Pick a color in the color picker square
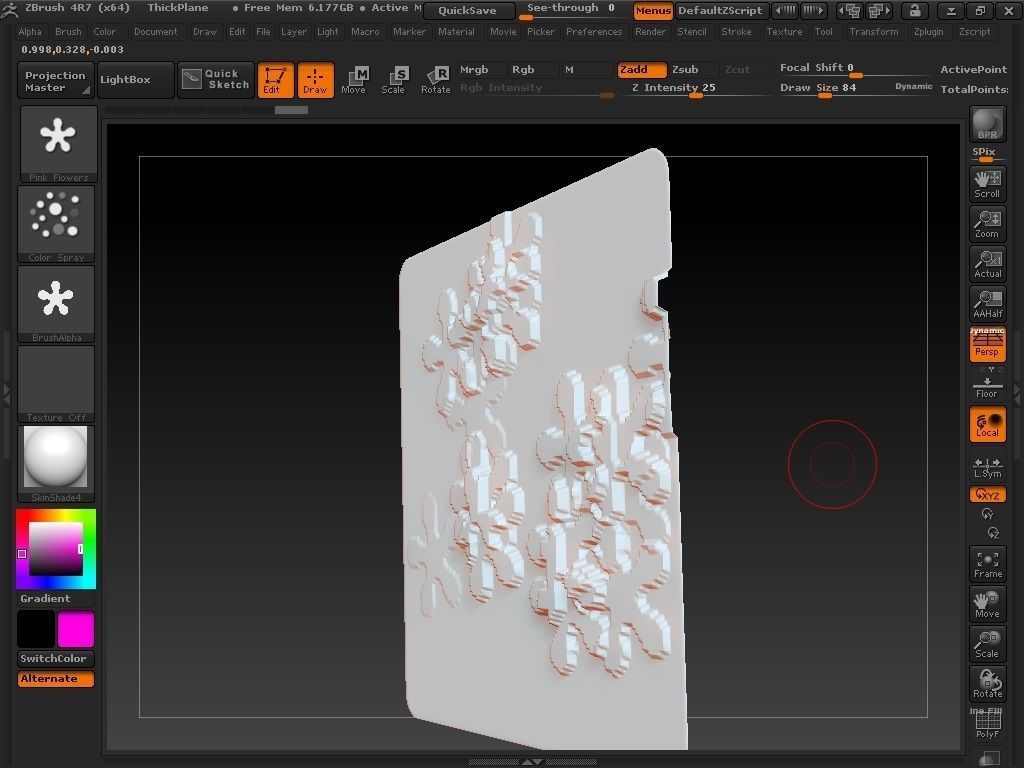The width and height of the screenshot is (1024, 768). [x=56, y=549]
